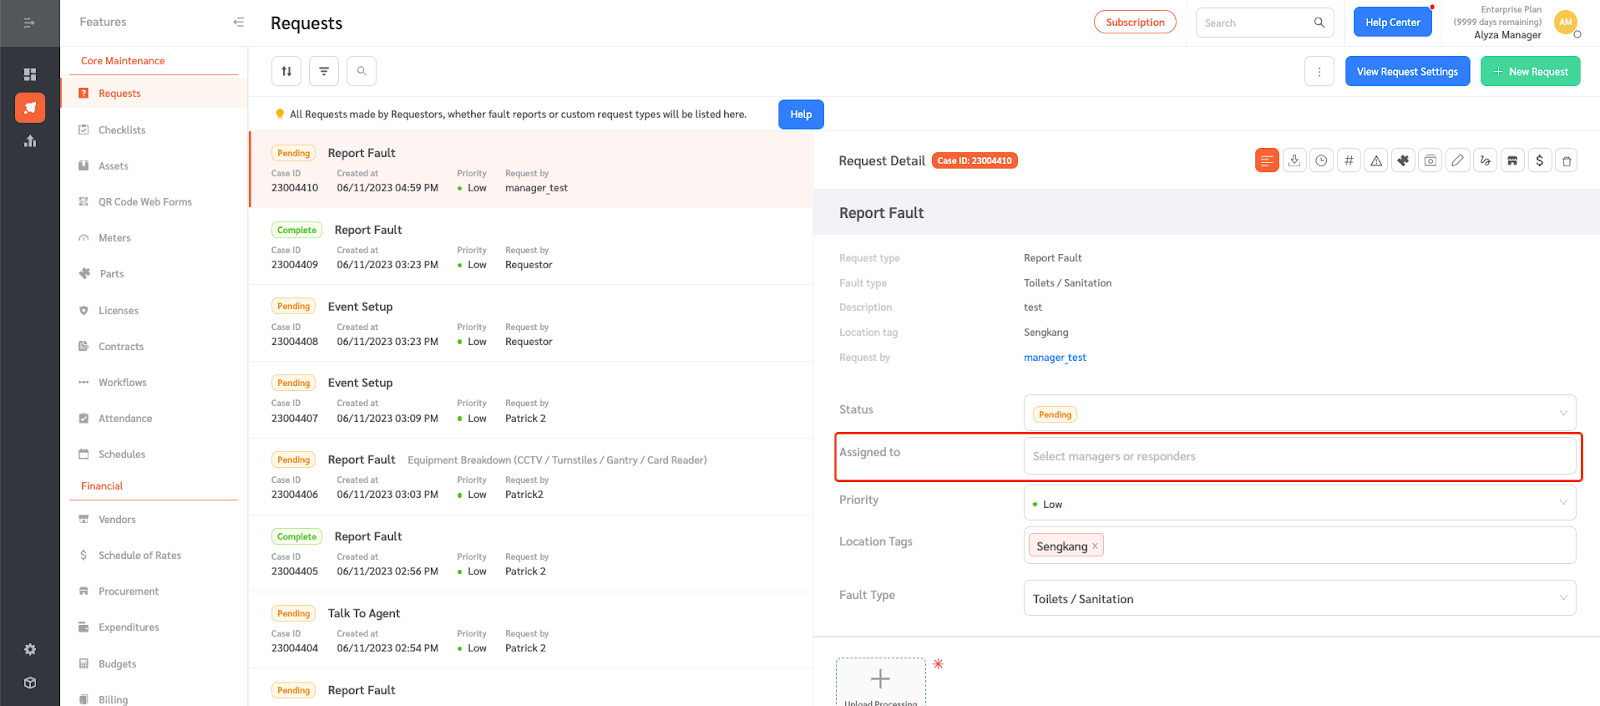The width and height of the screenshot is (1600, 706).
Task: Open the three-dot more options button
Action: click(x=1319, y=71)
